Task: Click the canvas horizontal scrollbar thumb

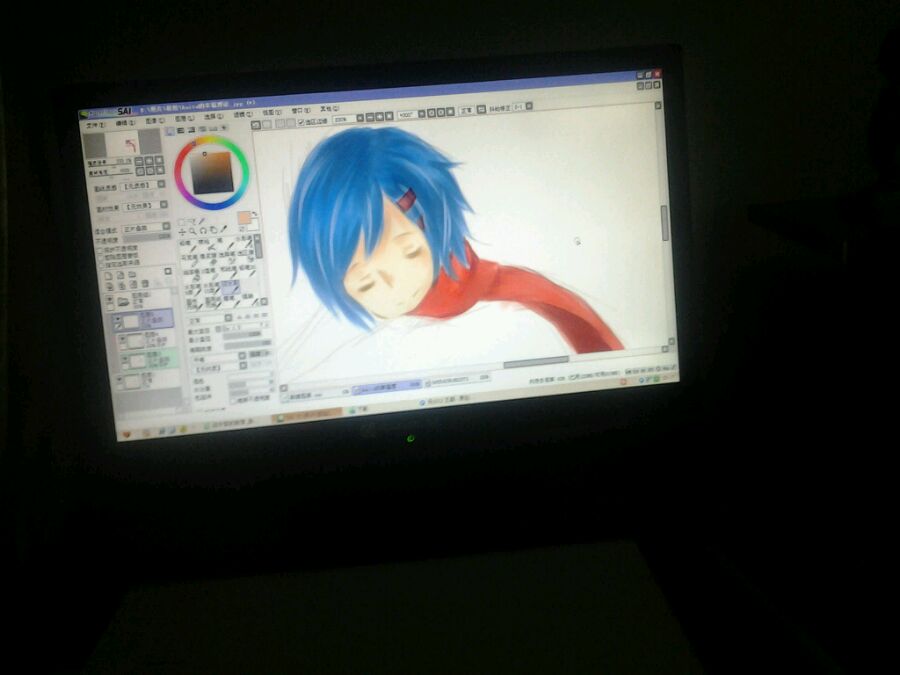Action: (536, 361)
